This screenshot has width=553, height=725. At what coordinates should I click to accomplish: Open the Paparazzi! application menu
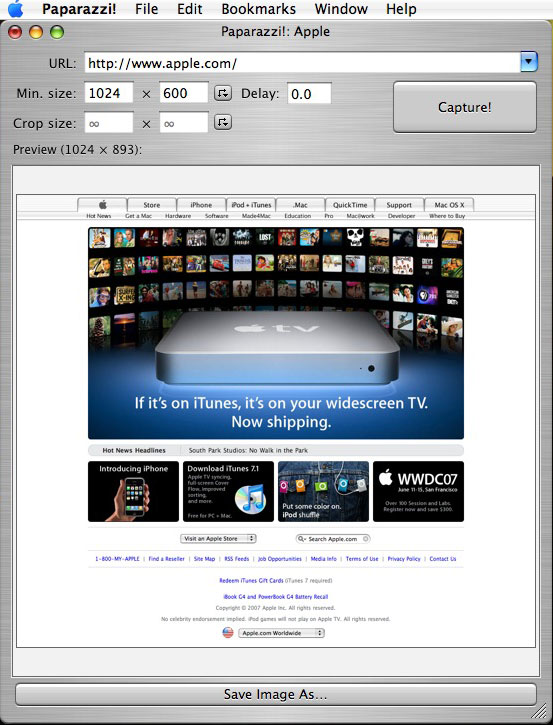[x=79, y=9]
